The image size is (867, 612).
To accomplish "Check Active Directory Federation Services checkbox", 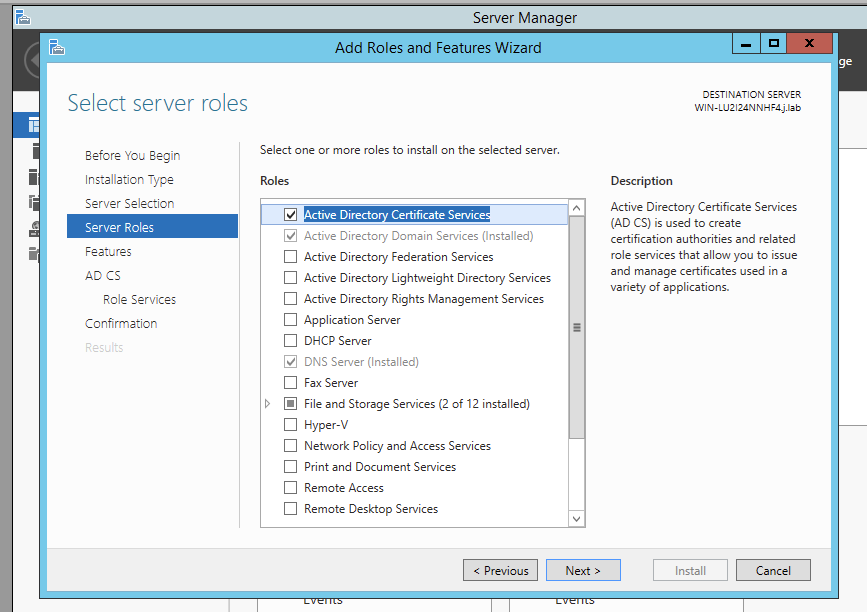I will [290, 257].
